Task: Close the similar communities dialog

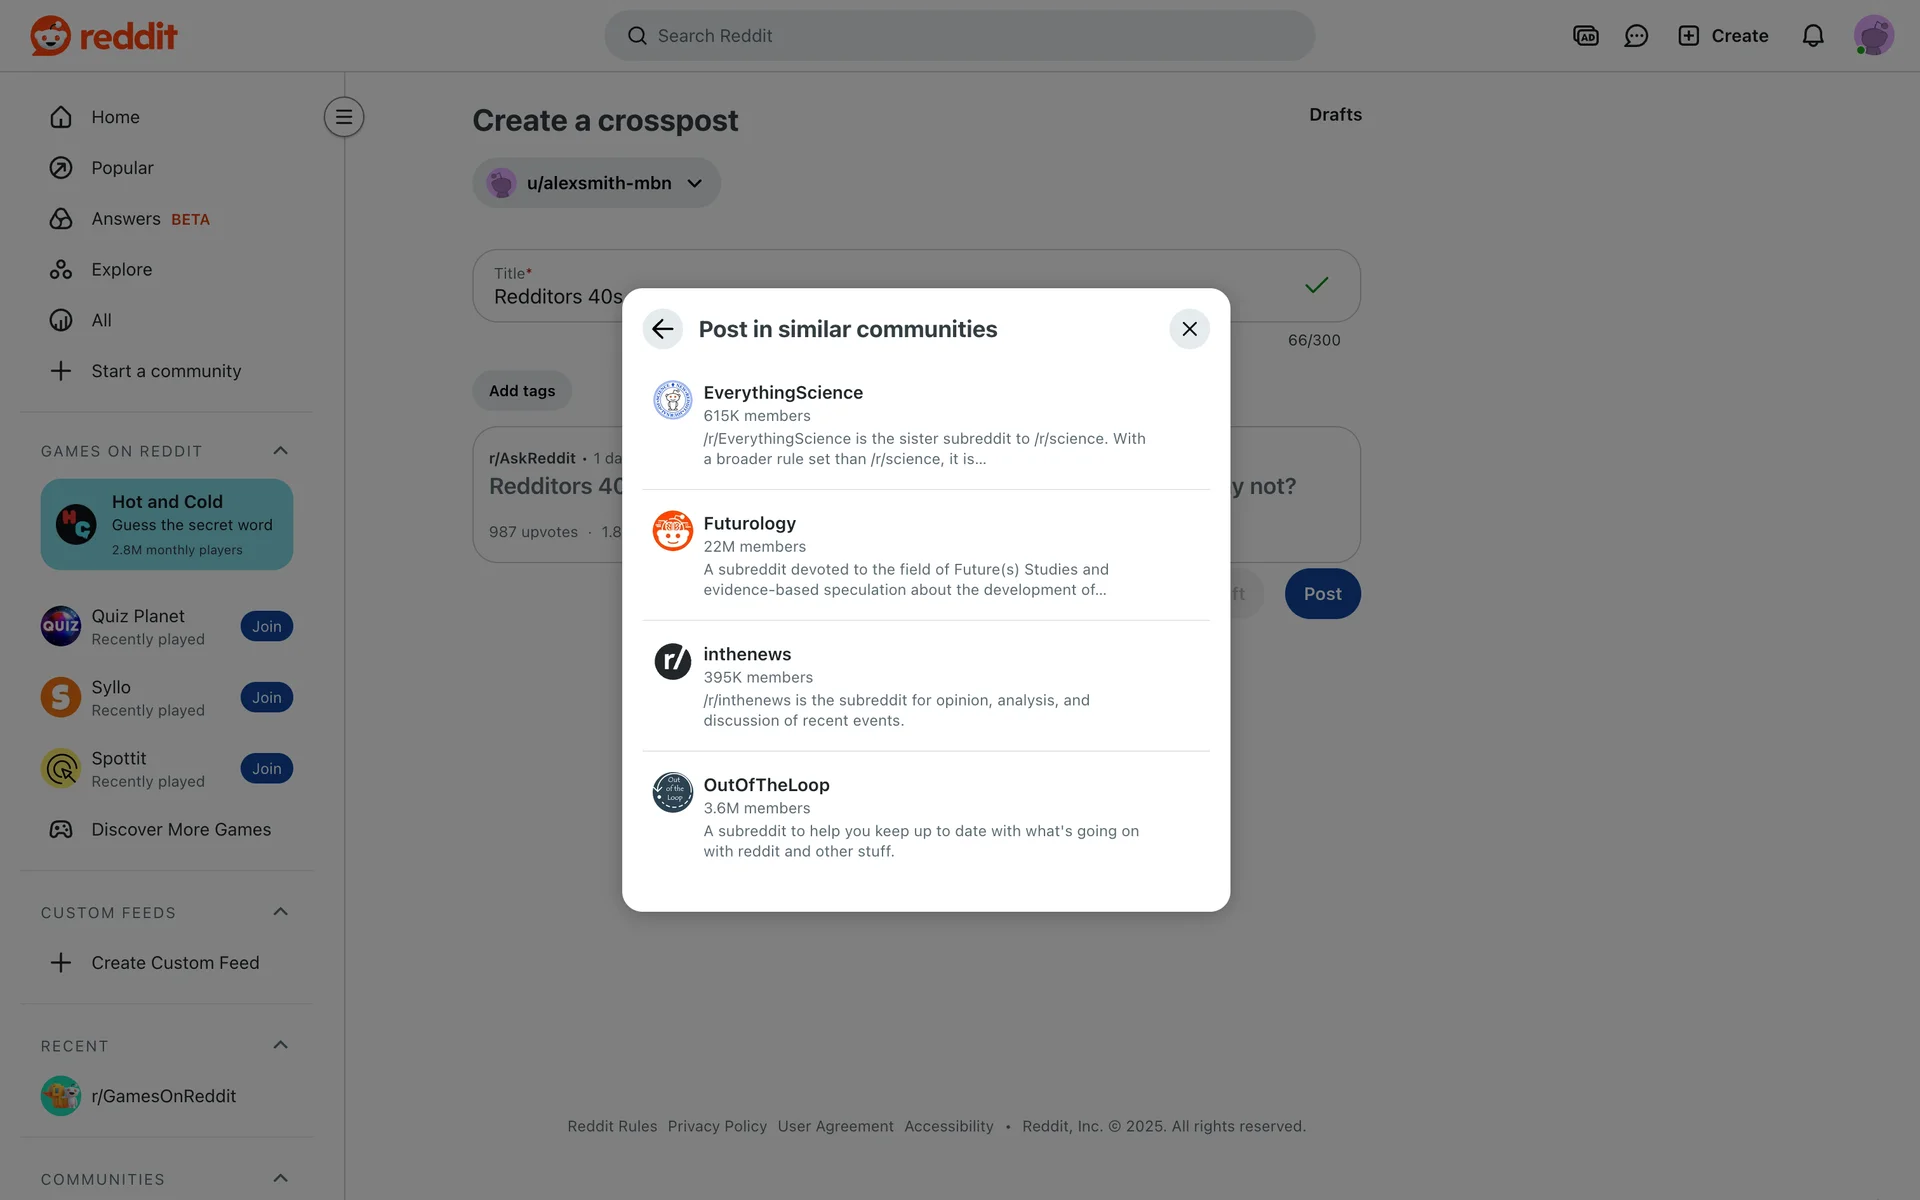Action: click(1189, 329)
